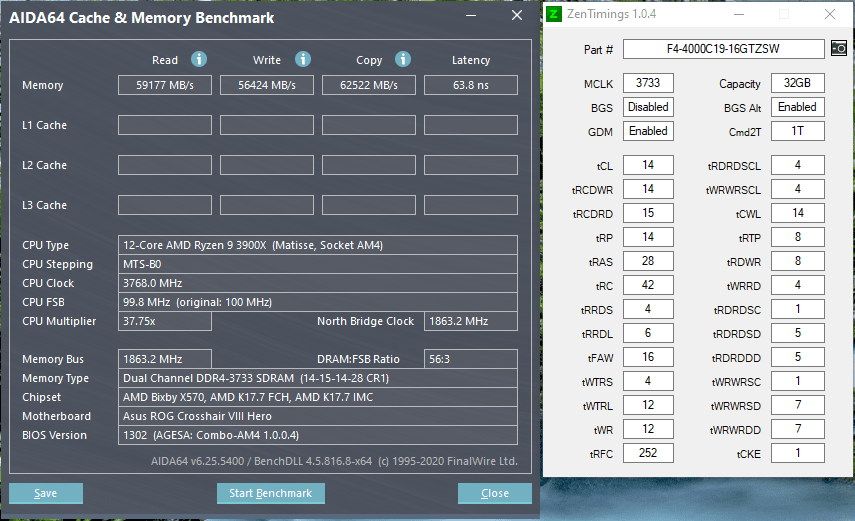This screenshot has width=855, height=521.
Task: Select the Memory Write value 56424 MB/s
Action: [267, 85]
